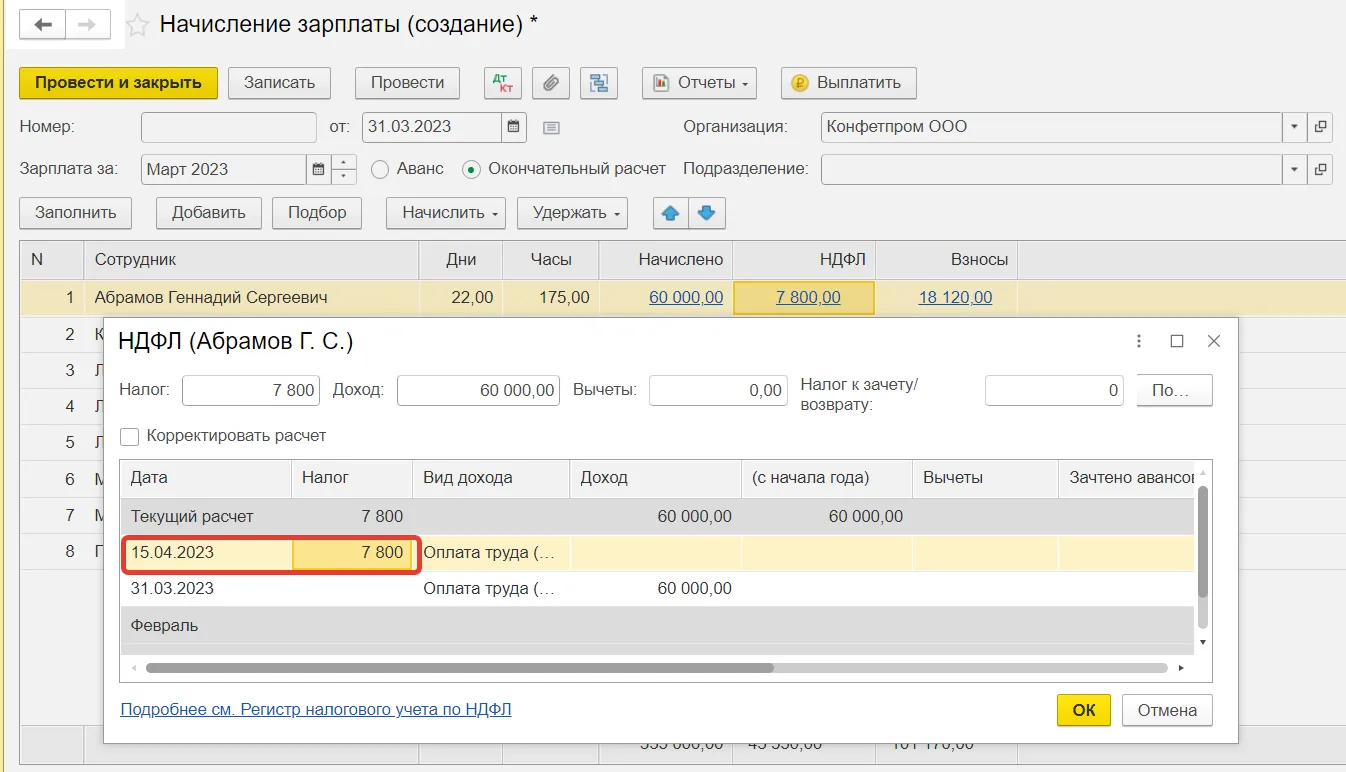
Task: Click the Добавить button
Action: [209, 213]
